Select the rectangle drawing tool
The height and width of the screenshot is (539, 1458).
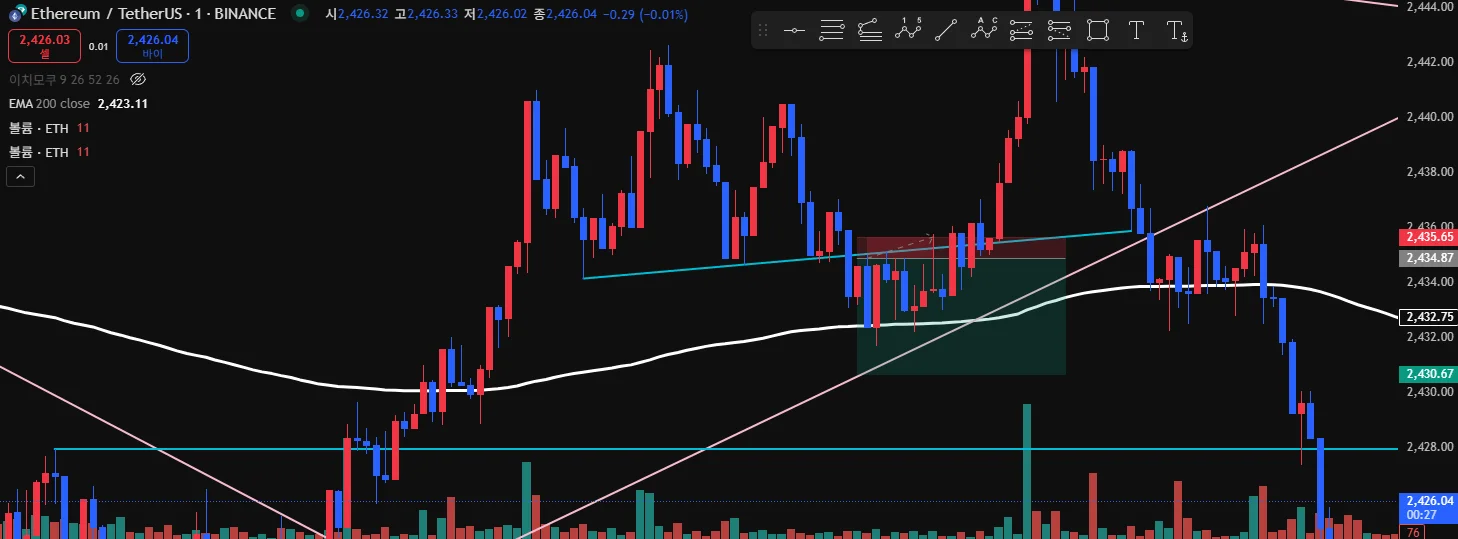[x=1098, y=31]
